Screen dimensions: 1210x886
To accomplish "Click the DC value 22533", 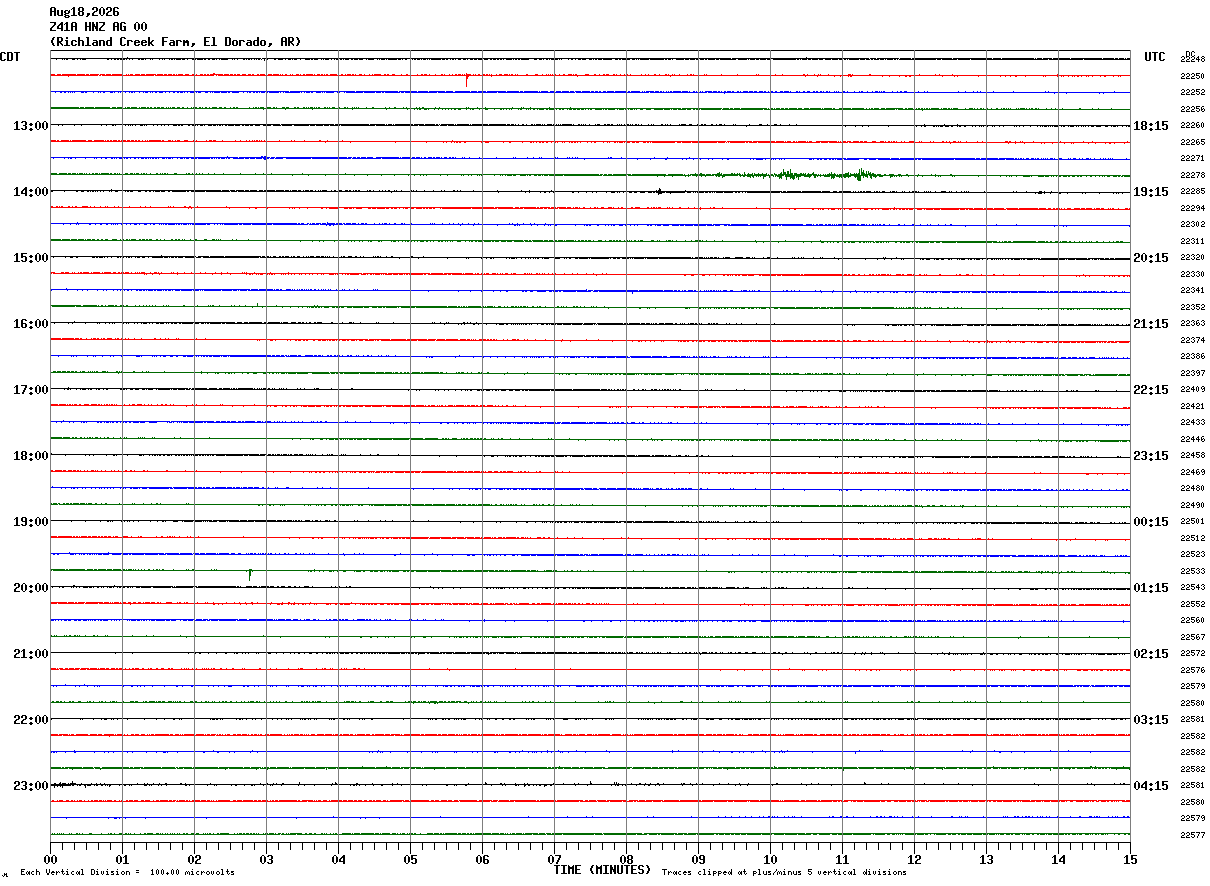I will (1192, 571).
